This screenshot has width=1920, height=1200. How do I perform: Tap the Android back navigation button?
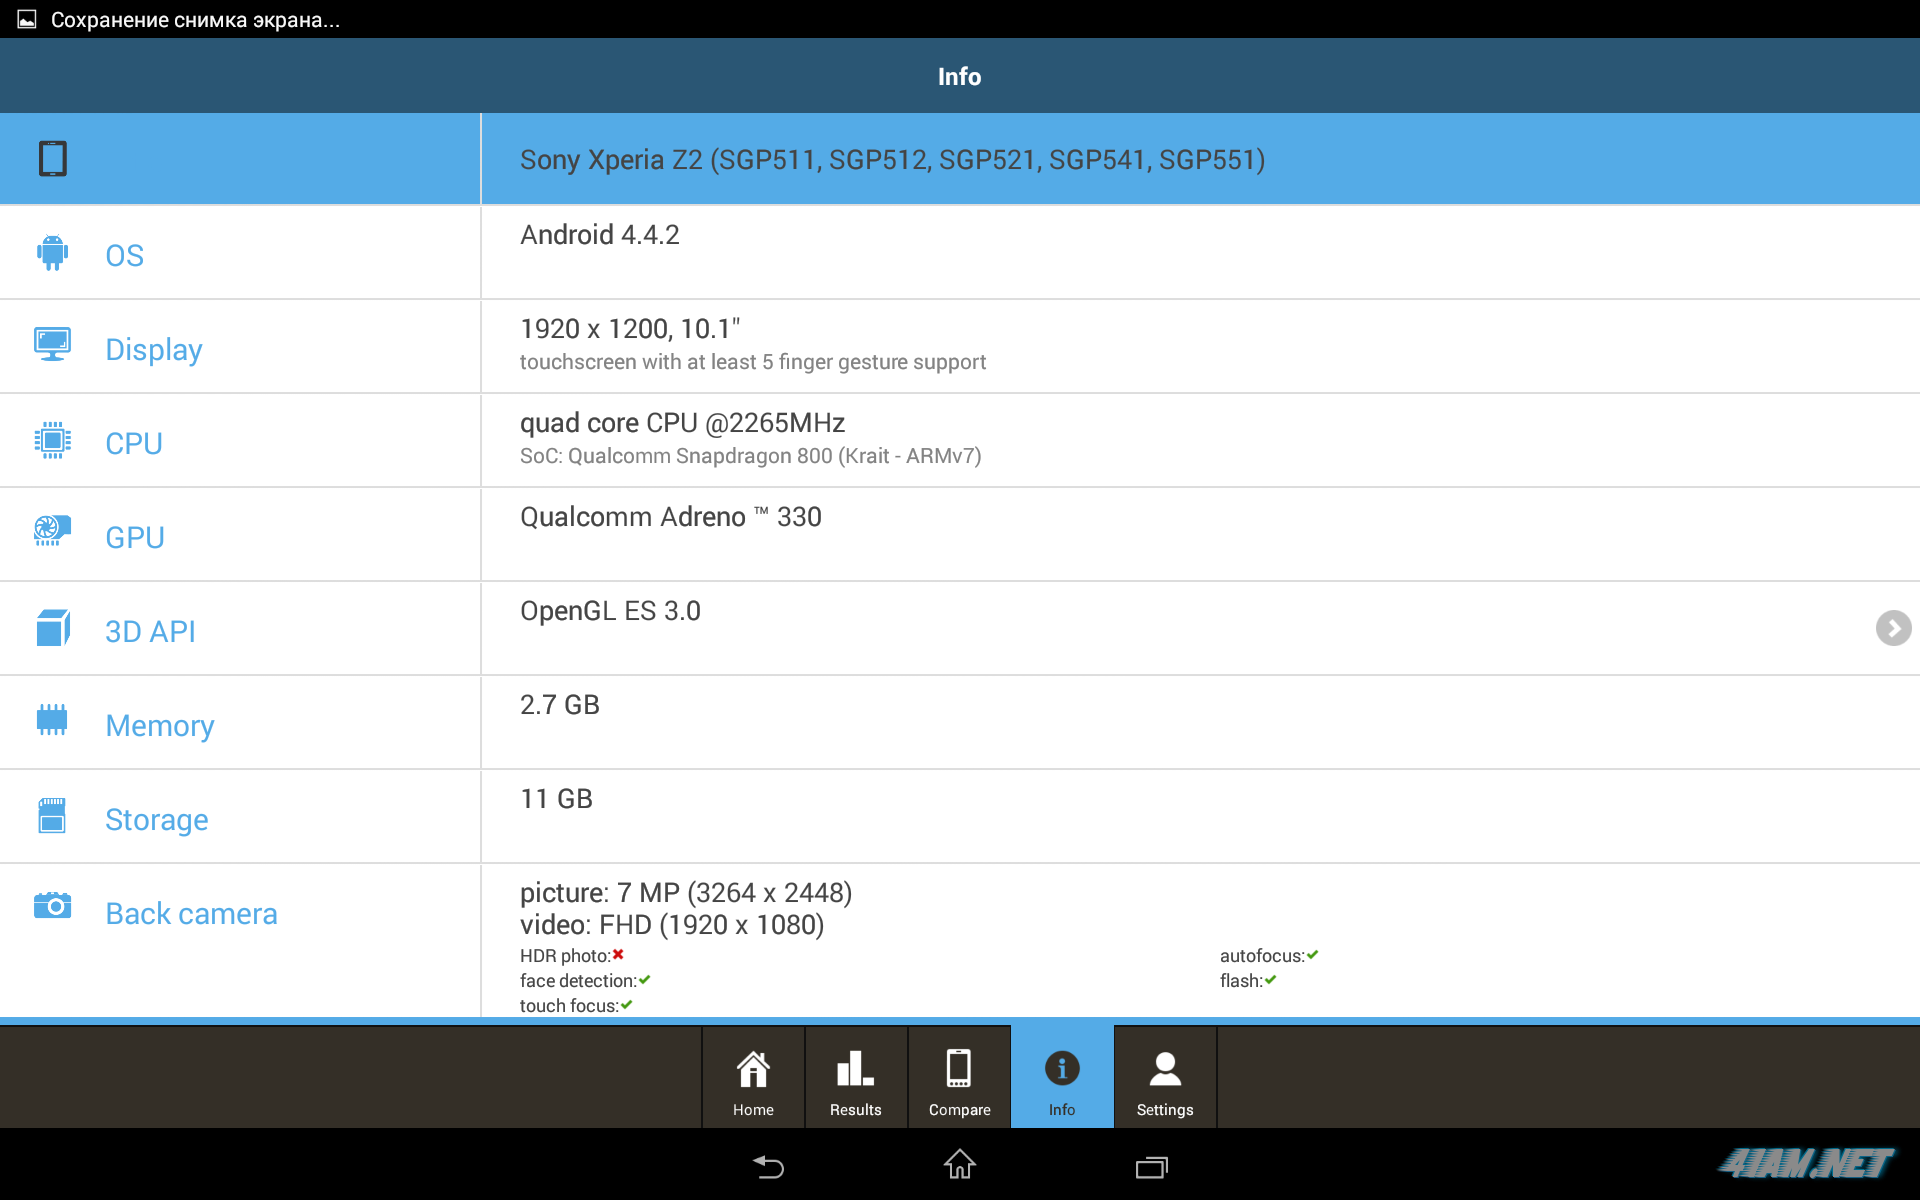point(768,1166)
